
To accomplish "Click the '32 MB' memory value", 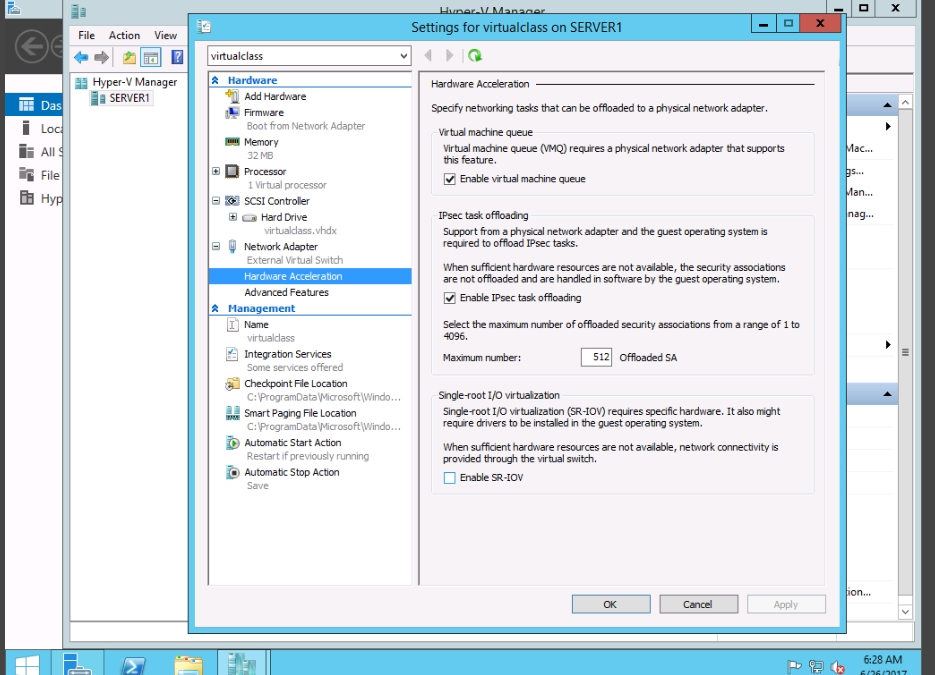I will [260, 156].
